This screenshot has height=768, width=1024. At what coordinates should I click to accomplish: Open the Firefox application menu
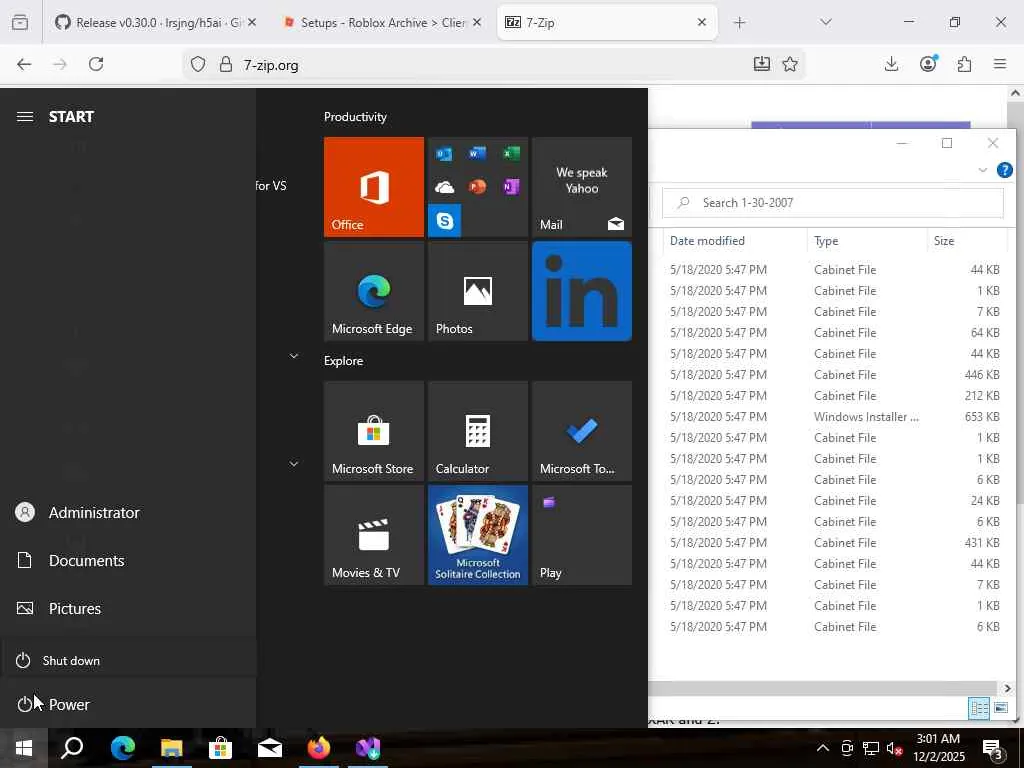pyautogui.click(x=1000, y=64)
